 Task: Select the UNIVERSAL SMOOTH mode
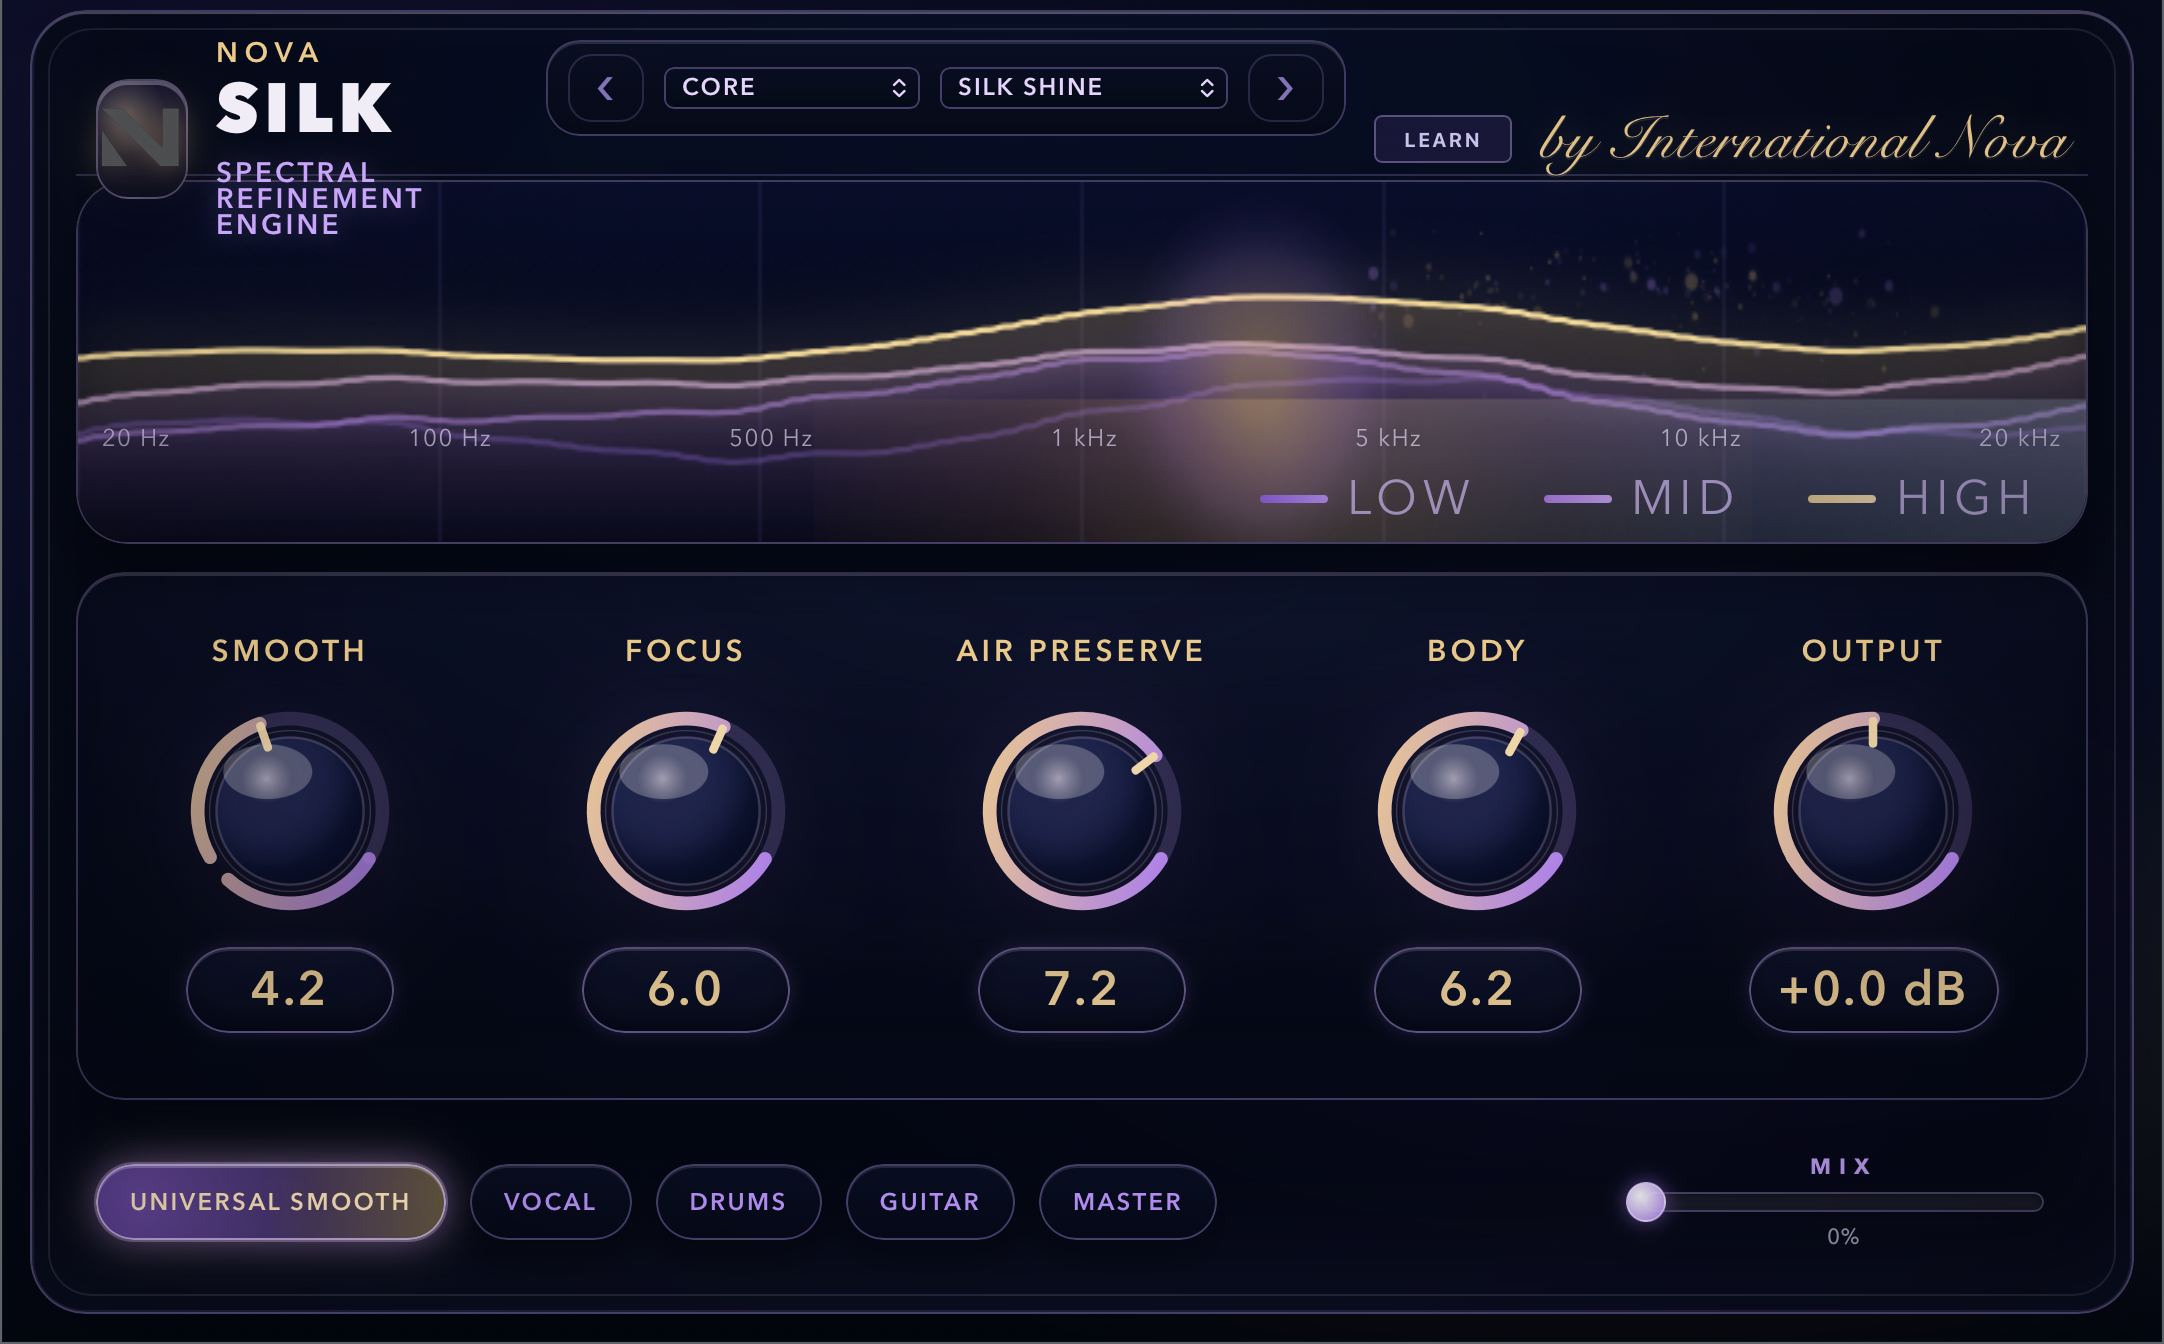coord(270,1202)
